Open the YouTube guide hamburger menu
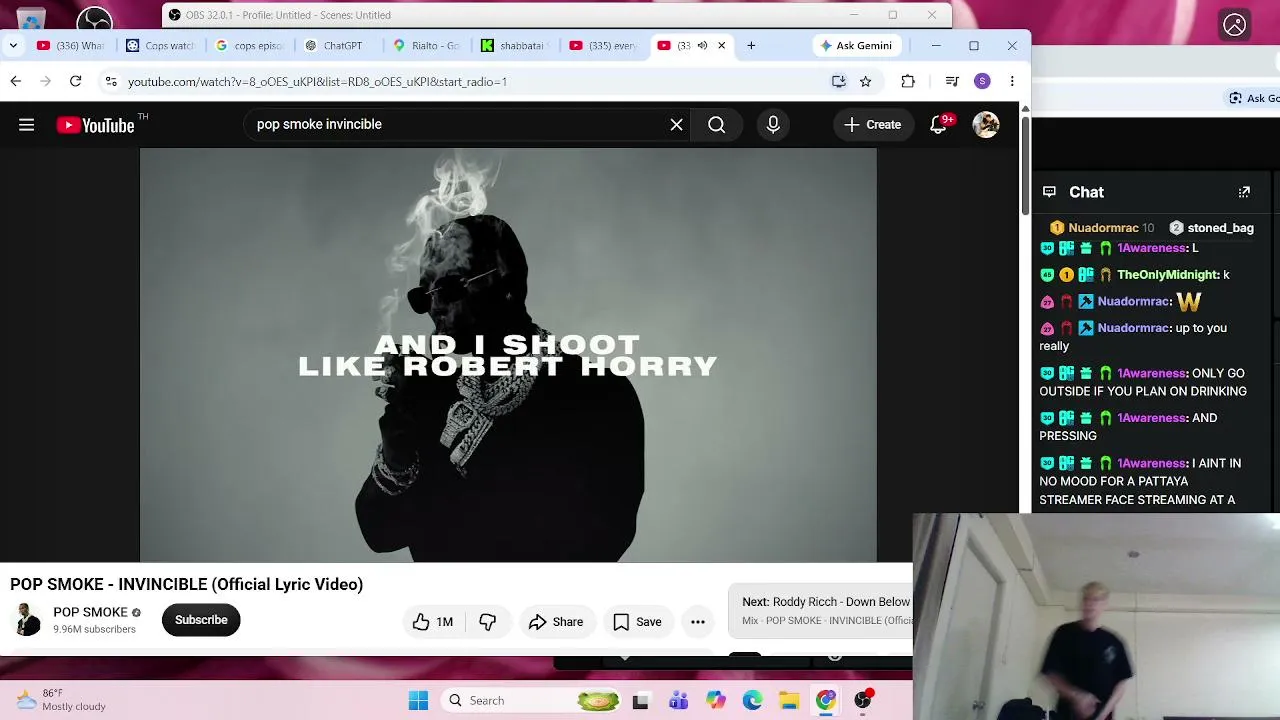 click(x=27, y=125)
